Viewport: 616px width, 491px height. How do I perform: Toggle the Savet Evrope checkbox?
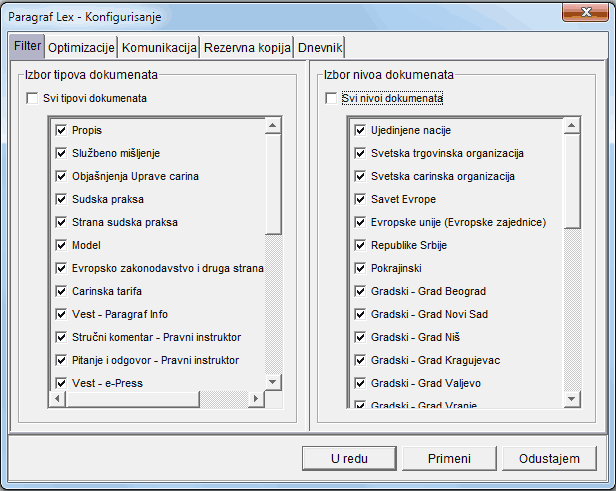[x=360, y=199]
